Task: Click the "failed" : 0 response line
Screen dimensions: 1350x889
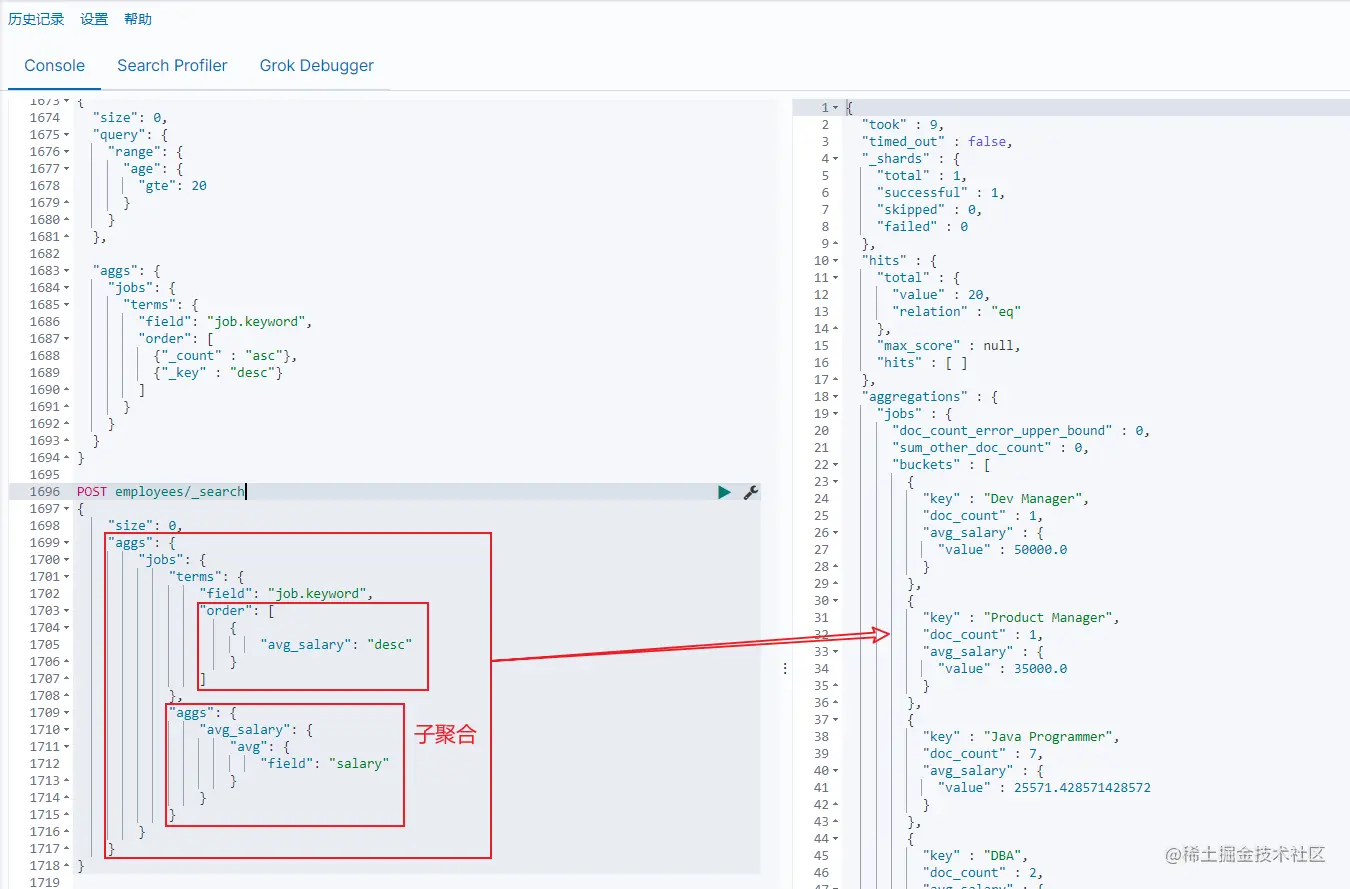Action: click(922, 226)
